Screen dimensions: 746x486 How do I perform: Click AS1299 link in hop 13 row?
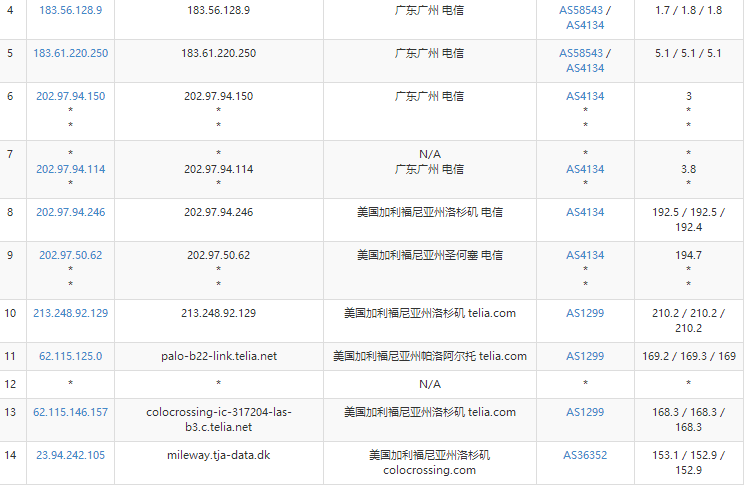click(x=585, y=412)
